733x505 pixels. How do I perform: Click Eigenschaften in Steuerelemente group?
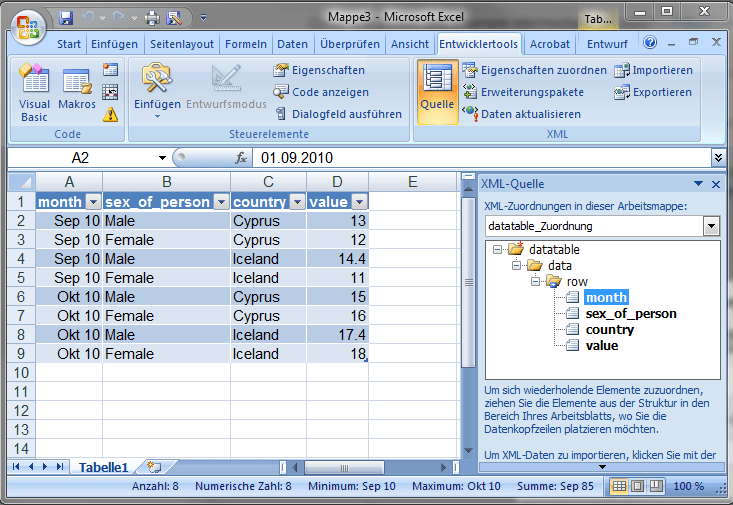point(319,70)
